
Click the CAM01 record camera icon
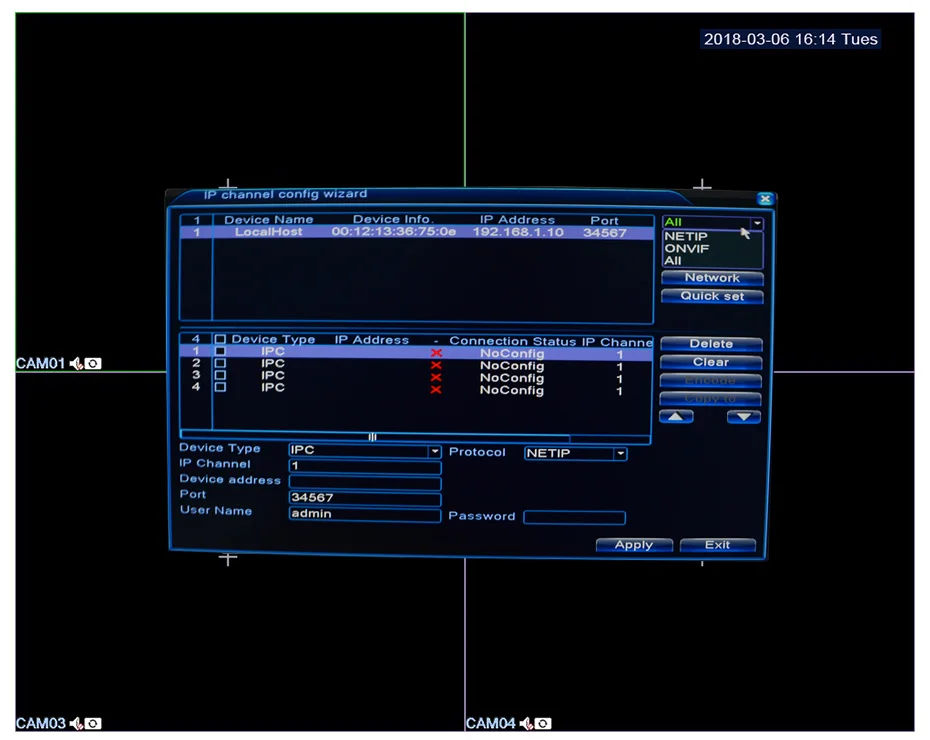93,363
